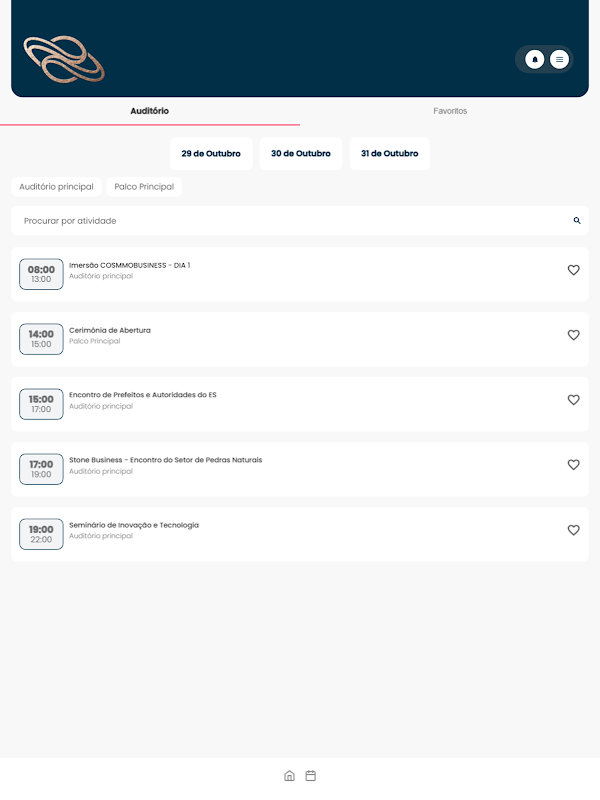The image size is (600, 800).
Task: Click the swirl logo in the header
Action: coord(64,59)
